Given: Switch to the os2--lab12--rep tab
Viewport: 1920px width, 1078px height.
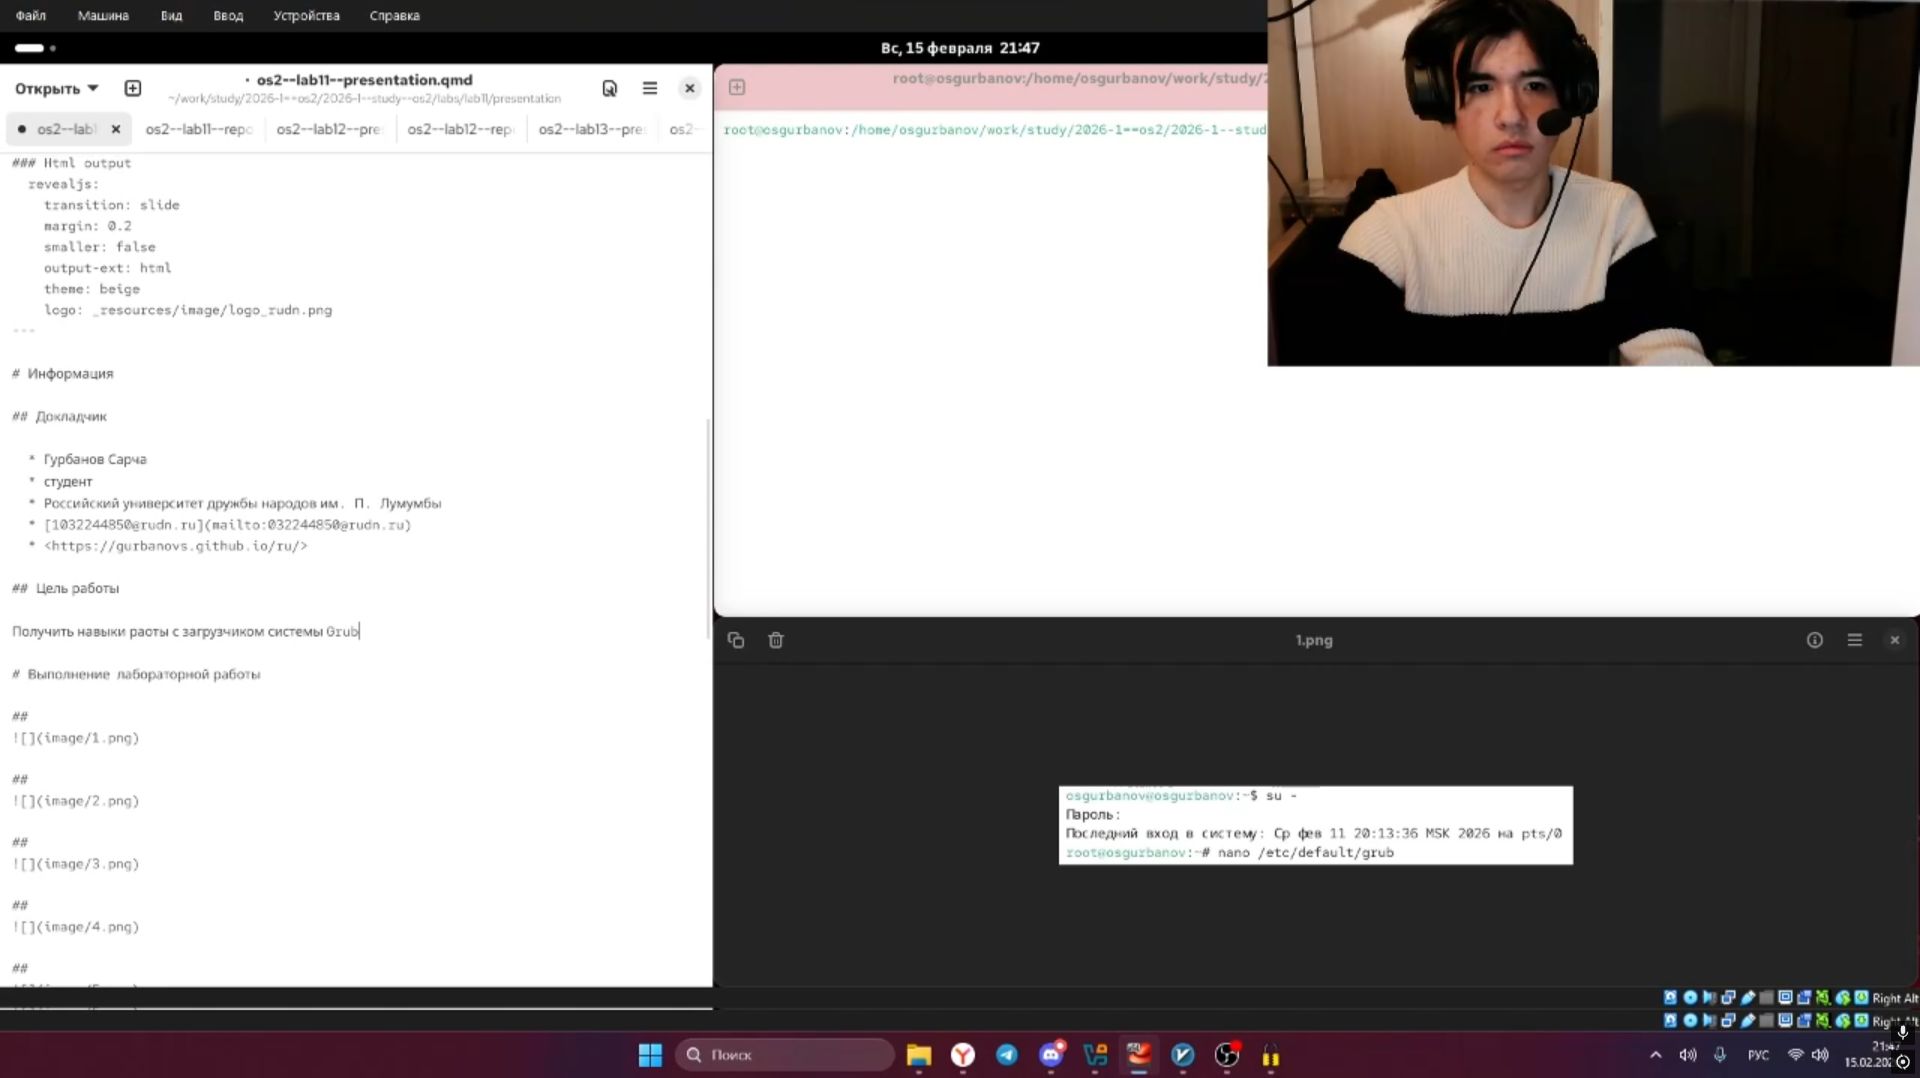Looking at the screenshot, I should point(460,129).
